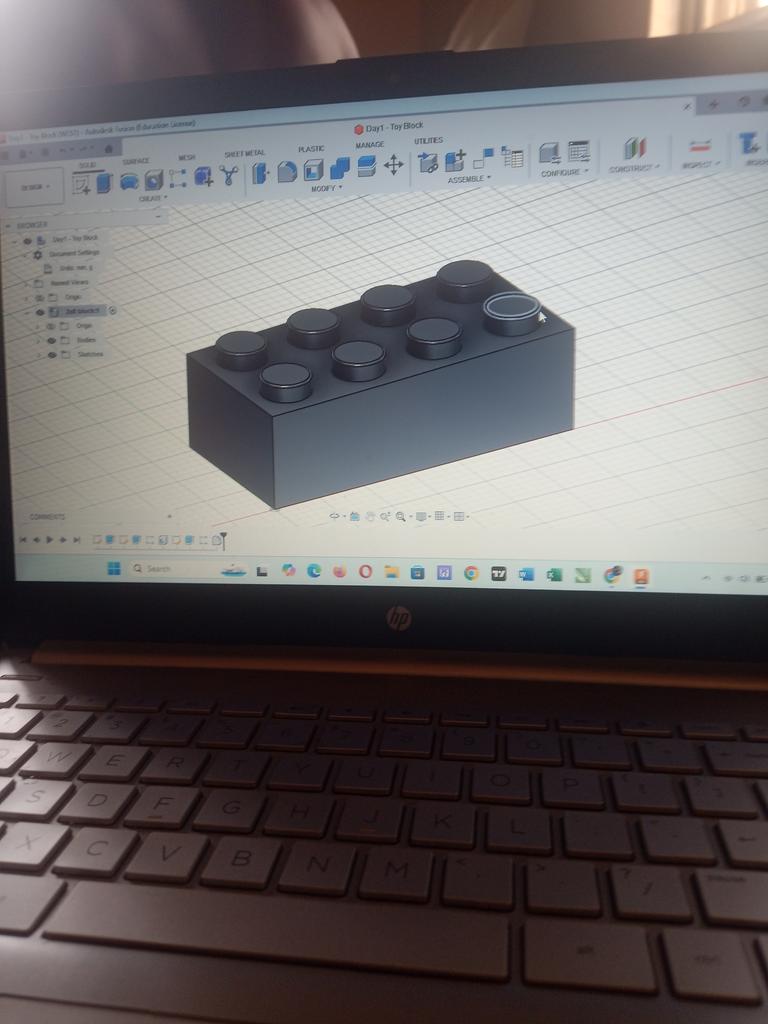Open the Configure dropdown menu
768x1024 pixels.
tap(565, 172)
